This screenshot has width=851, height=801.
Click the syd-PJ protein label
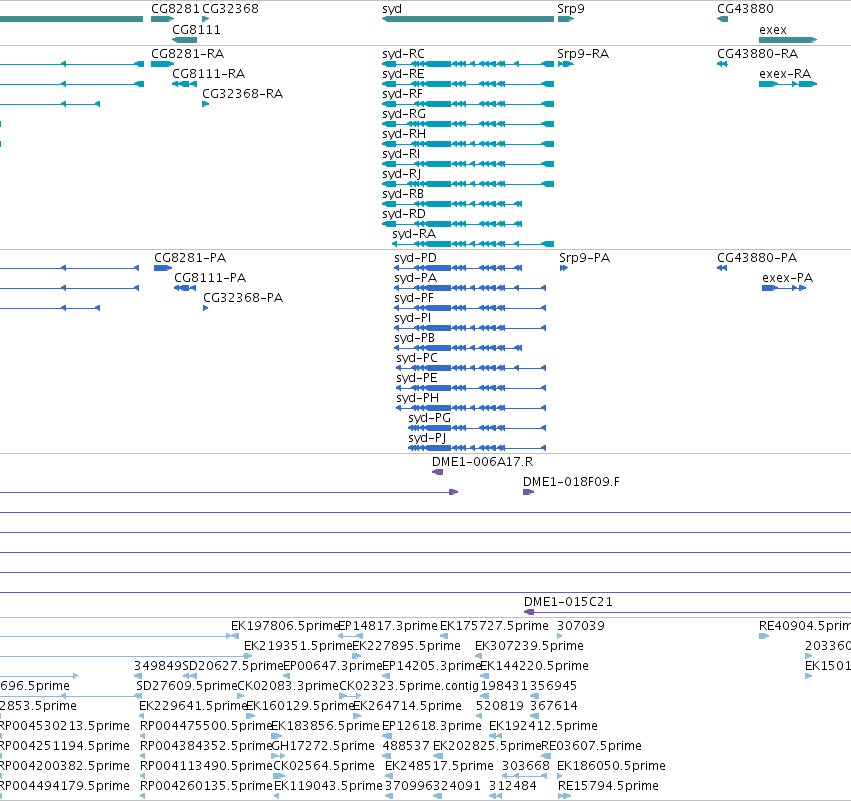[427, 438]
